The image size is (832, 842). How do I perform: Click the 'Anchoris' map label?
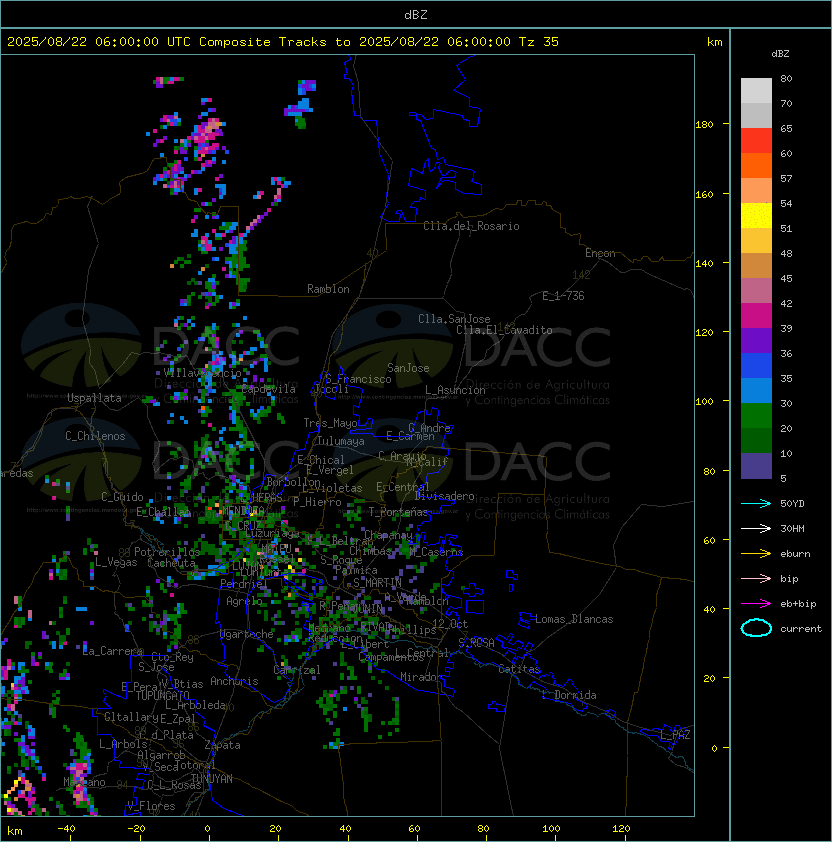[234, 681]
